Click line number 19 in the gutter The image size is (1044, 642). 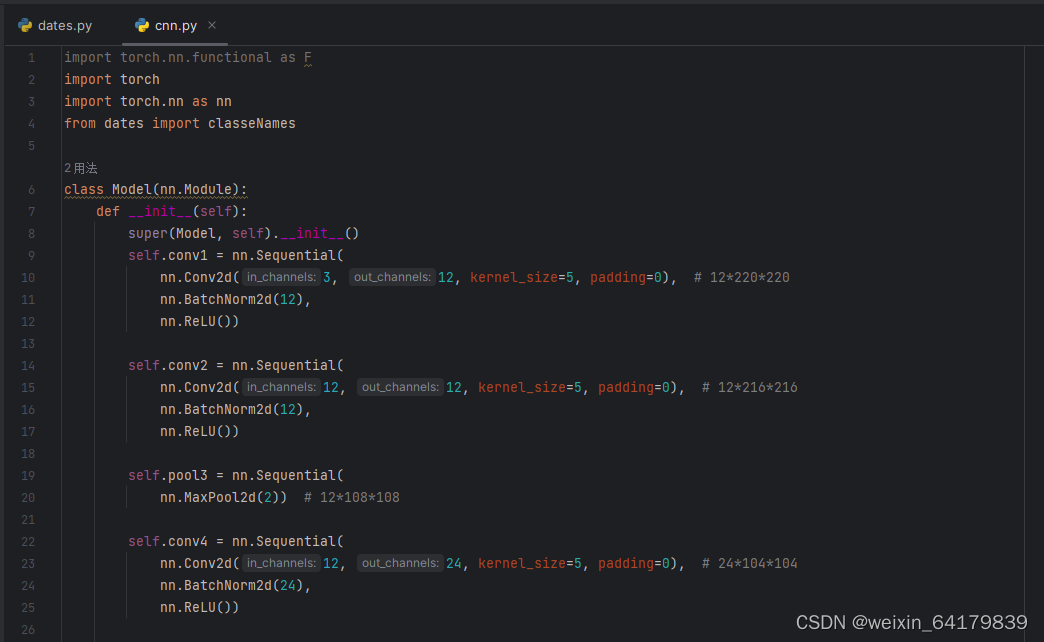coord(28,476)
